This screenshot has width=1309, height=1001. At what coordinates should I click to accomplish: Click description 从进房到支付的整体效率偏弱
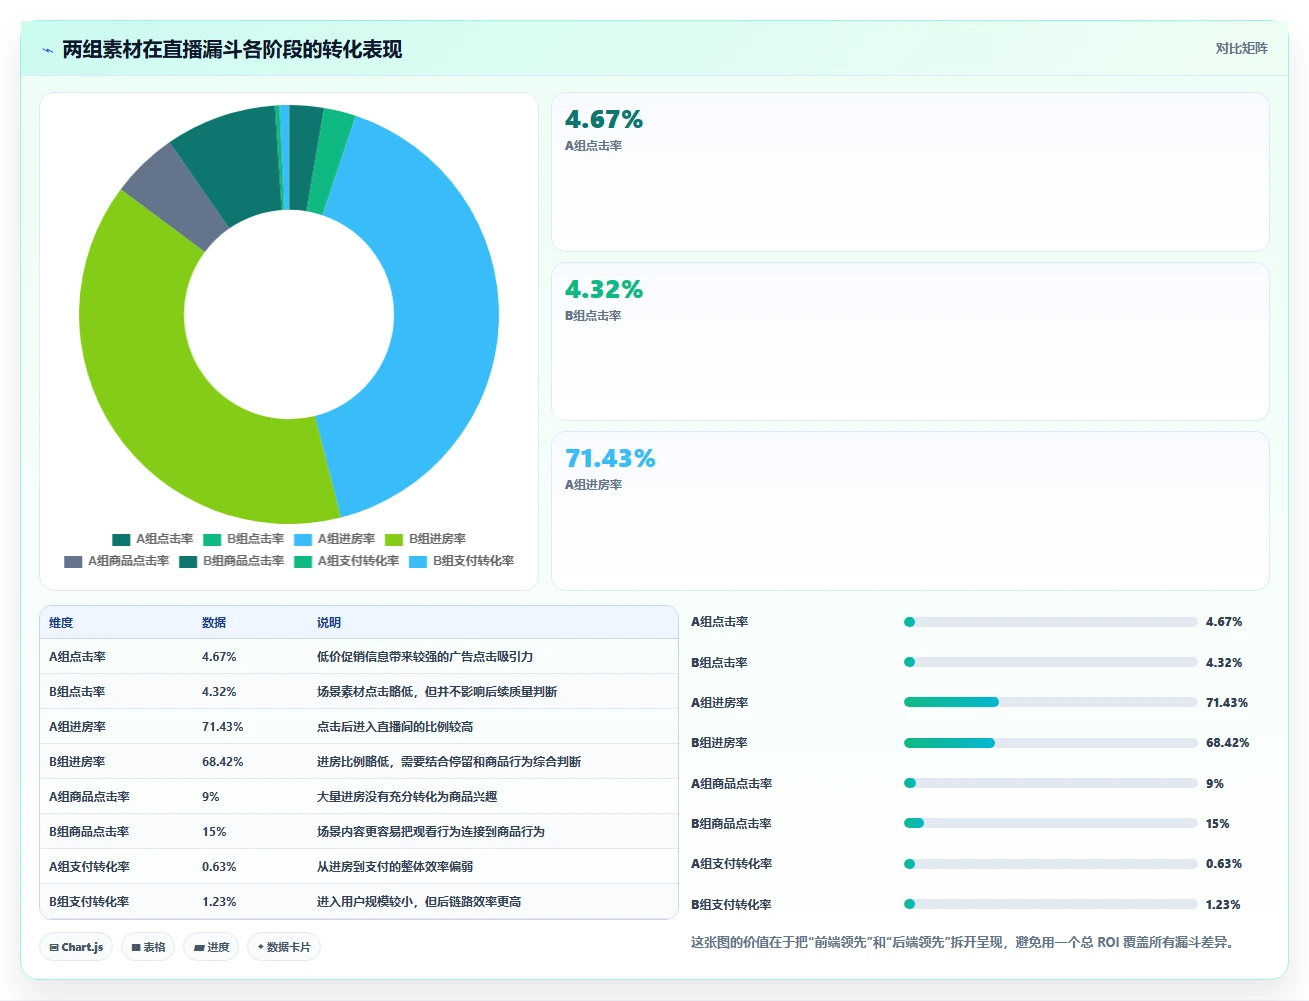click(395, 867)
